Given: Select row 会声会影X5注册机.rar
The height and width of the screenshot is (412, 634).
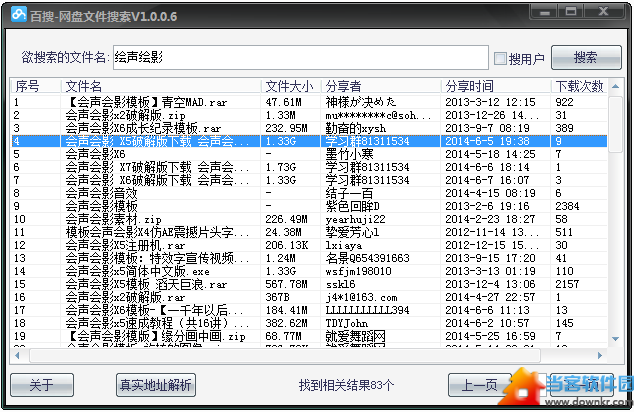Looking at the screenshot, I should click(x=309, y=245).
